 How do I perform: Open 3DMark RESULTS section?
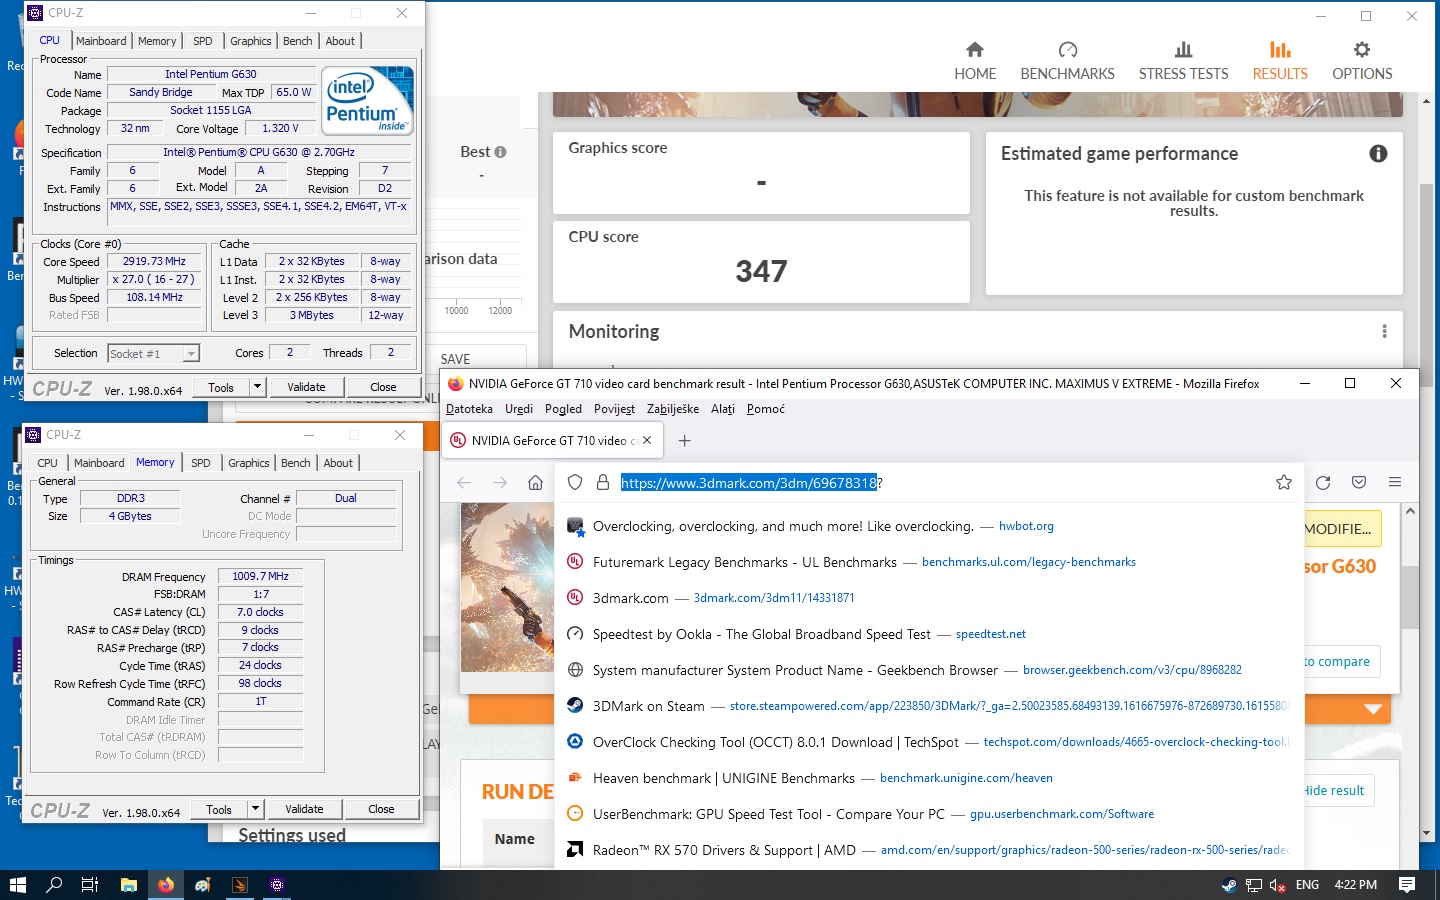[x=1280, y=61]
